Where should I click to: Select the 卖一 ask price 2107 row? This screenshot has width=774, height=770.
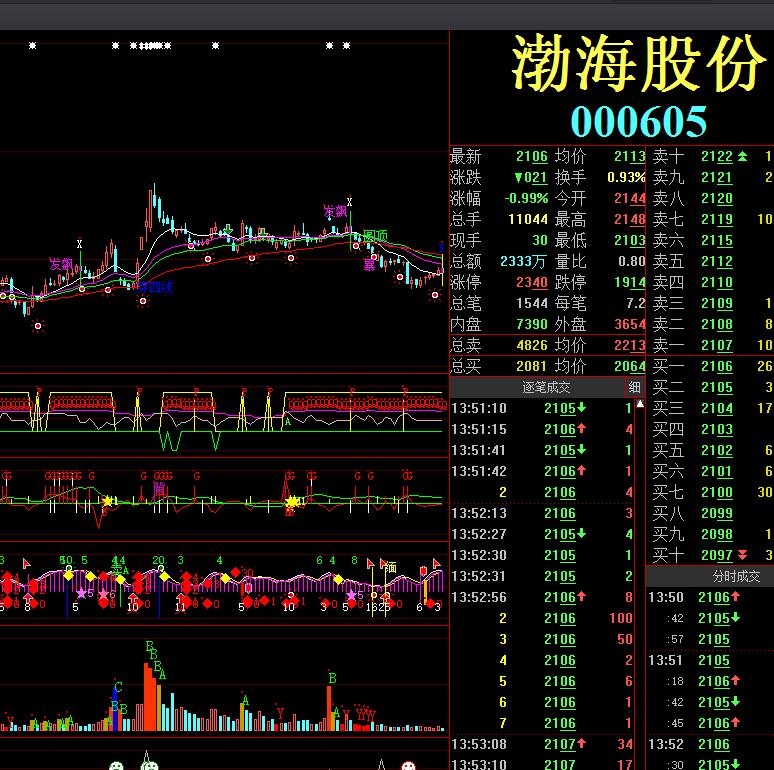[x=709, y=345]
